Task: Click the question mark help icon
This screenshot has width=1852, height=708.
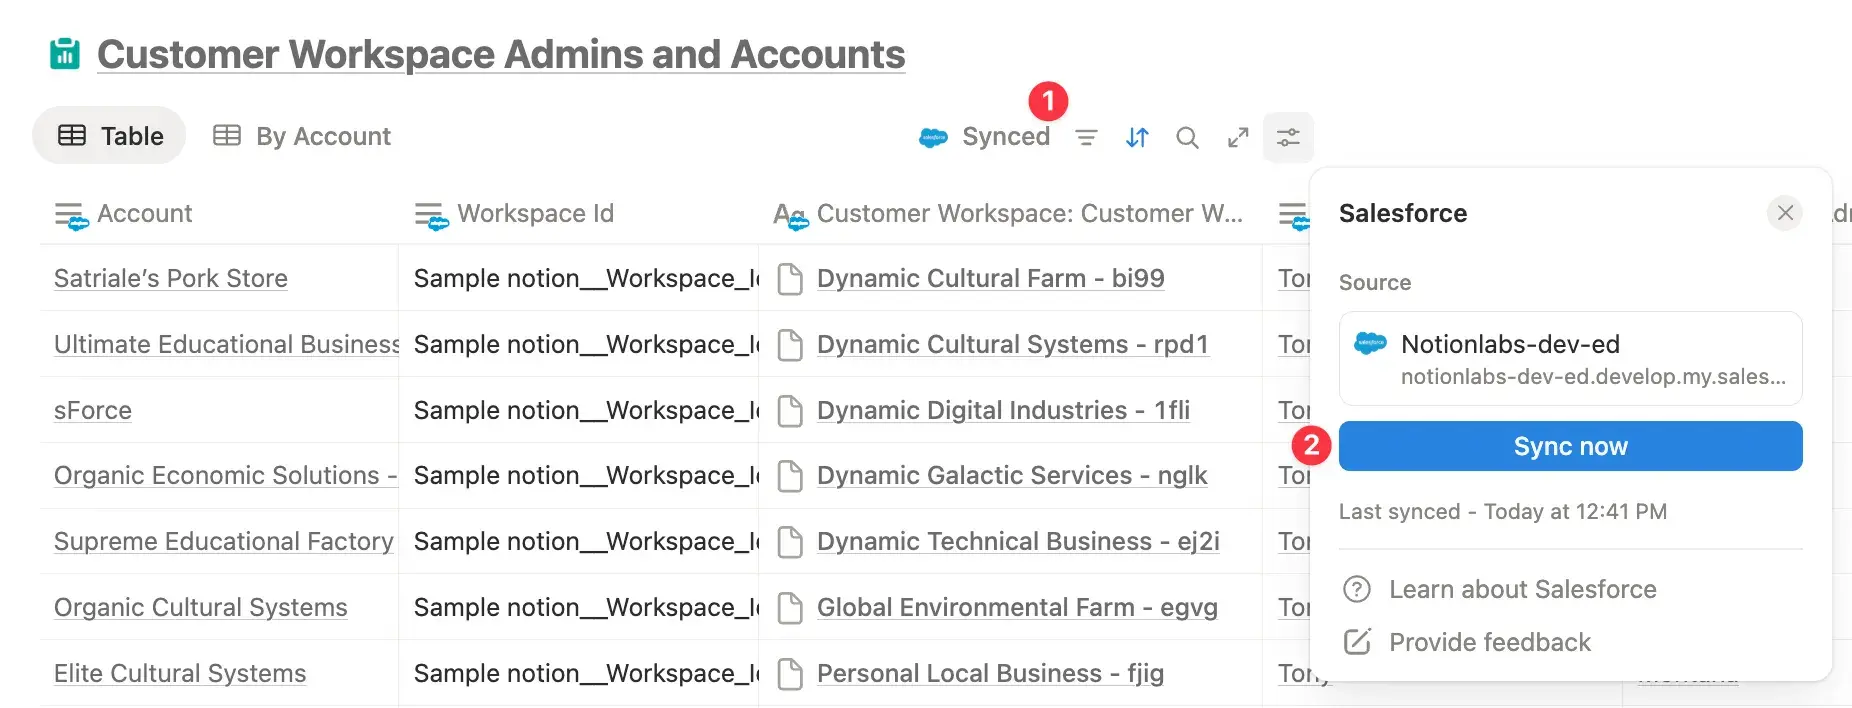Action: [x=1357, y=589]
